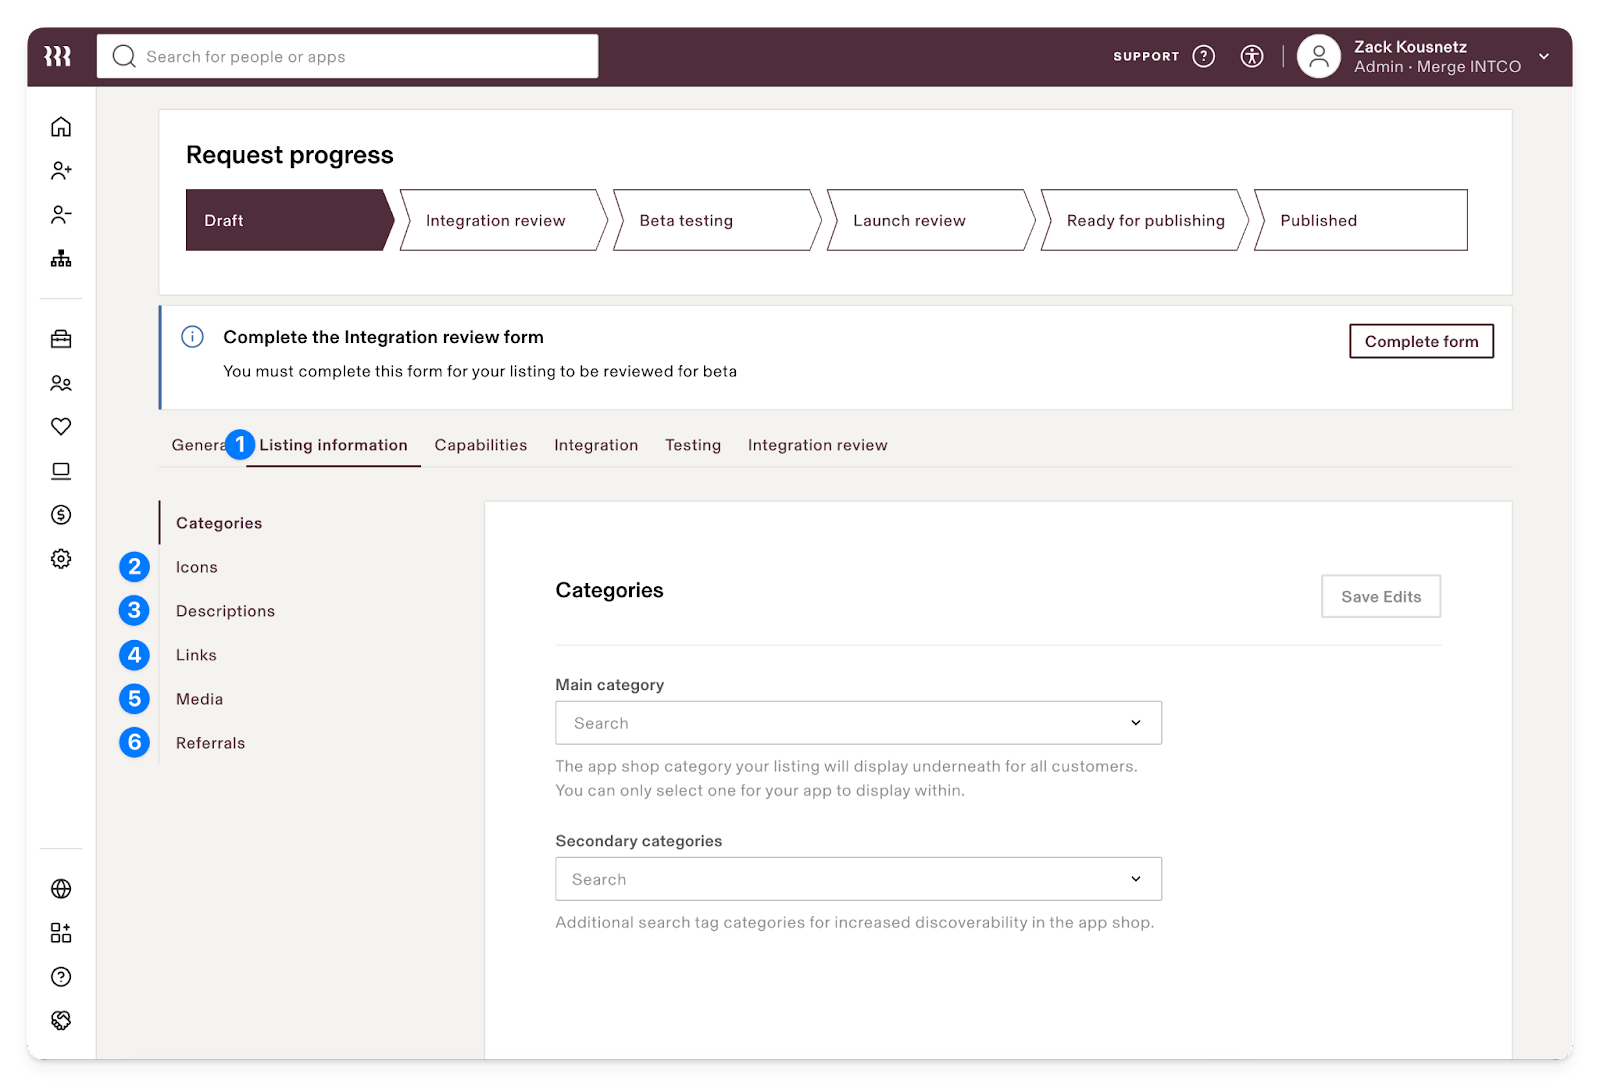The width and height of the screenshot is (1600, 1087).
Task: Click the dollar coin icon in the sidebar
Action: [61, 515]
